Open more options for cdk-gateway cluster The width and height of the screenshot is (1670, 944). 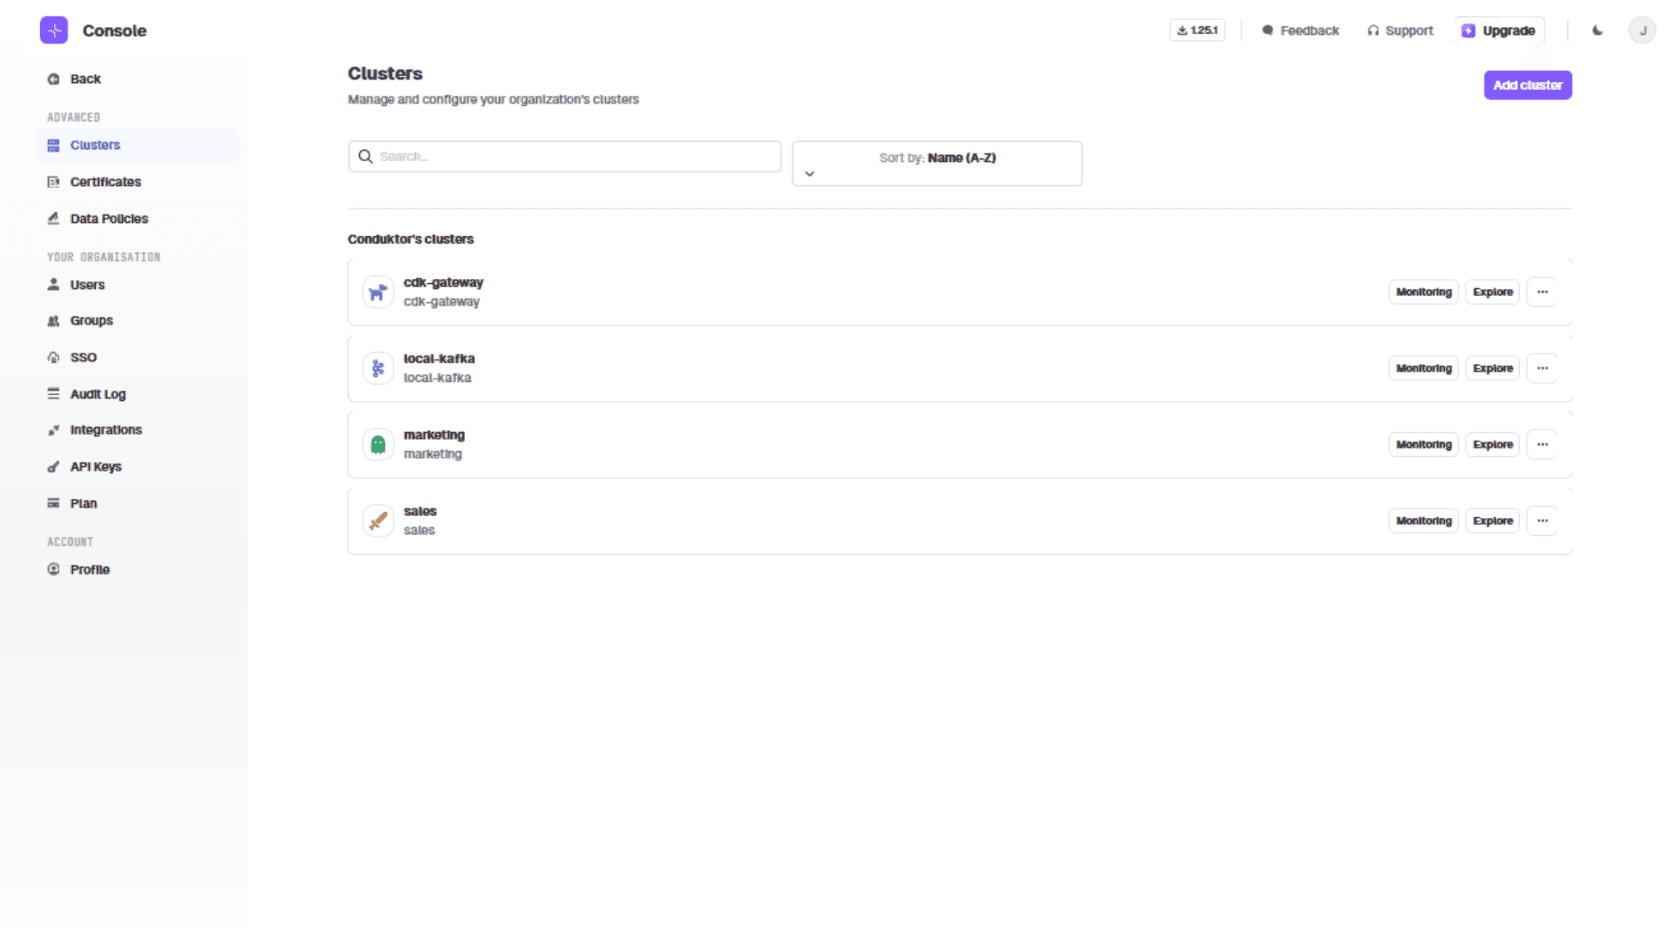coord(1542,292)
